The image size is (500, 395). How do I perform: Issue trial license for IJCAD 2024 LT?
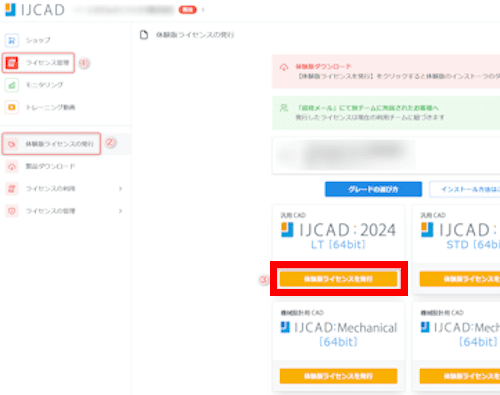[x=338, y=279]
